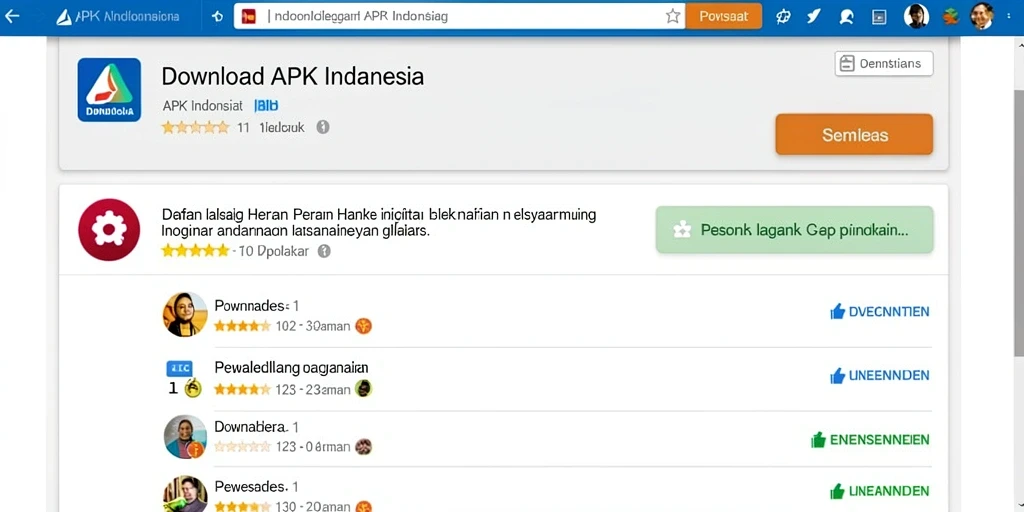The width and height of the screenshot is (1024, 512).
Task: Click the five-star rating beside 10 Dpolakar
Action: point(195,251)
